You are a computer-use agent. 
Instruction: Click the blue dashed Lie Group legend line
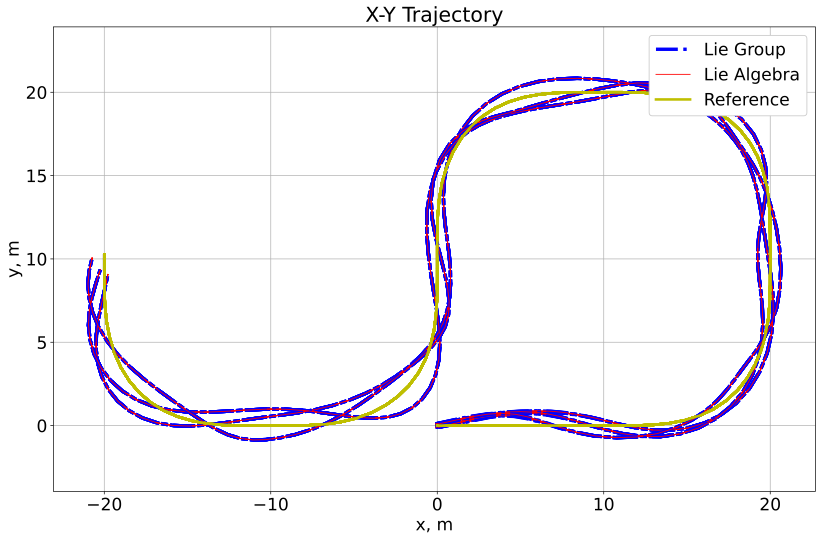[x=673, y=50]
